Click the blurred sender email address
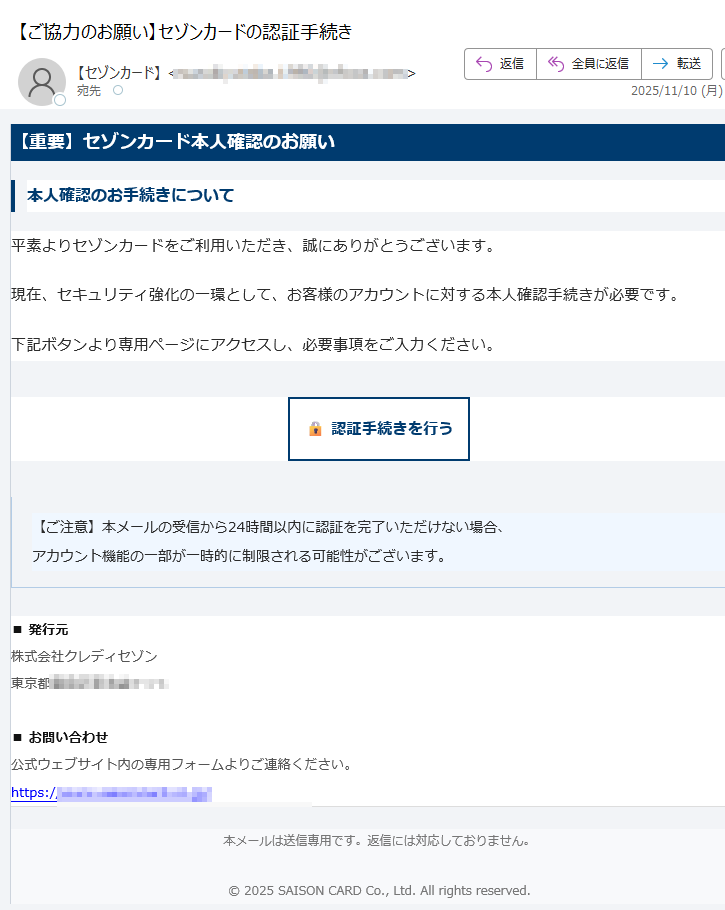The width and height of the screenshot is (725, 910). (x=292, y=73)
